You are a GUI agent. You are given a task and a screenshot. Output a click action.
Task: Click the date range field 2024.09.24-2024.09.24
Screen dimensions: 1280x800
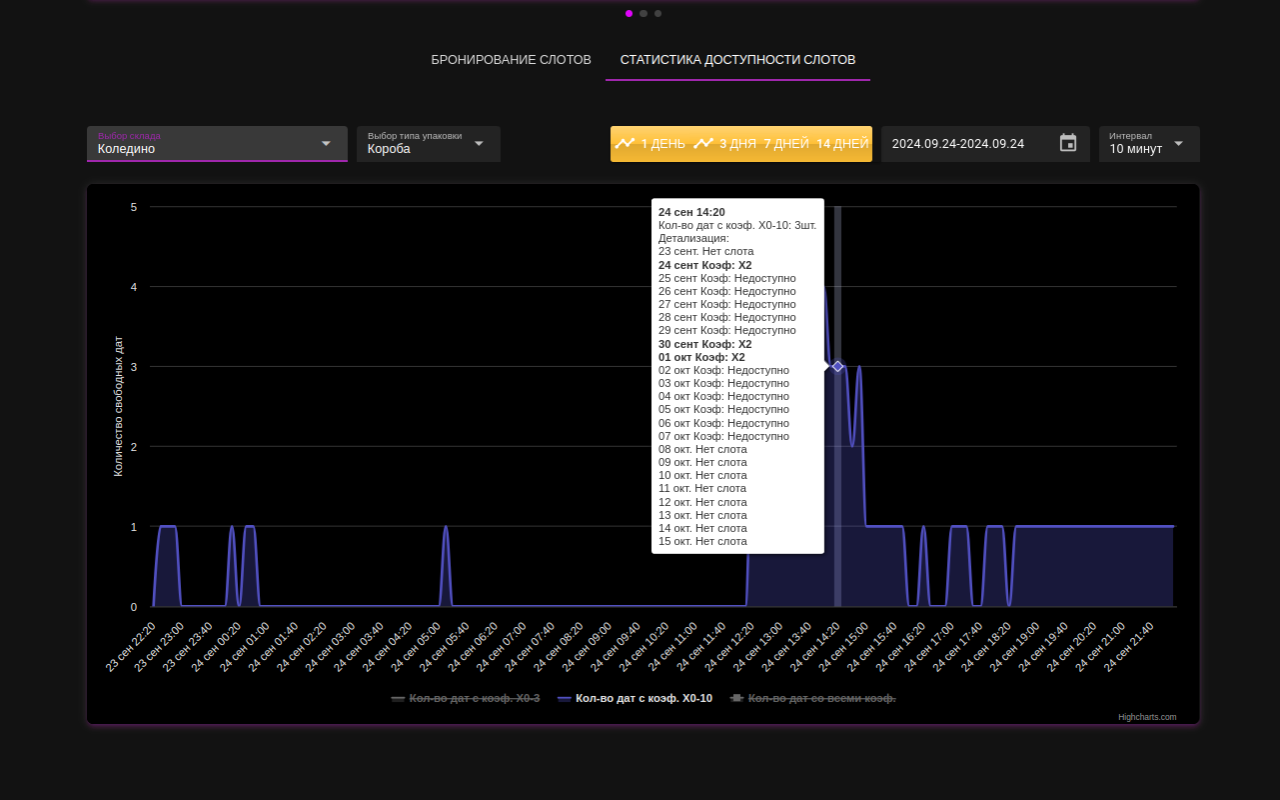(957, 143)
